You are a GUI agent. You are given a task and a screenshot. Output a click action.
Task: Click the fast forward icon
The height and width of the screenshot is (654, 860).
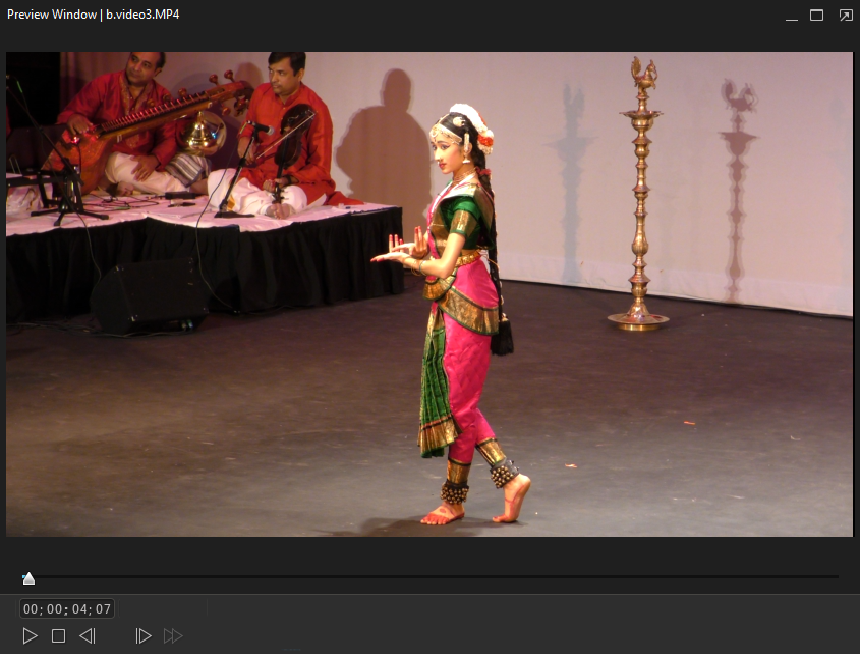pyautogui.click(x=173, y=636)
